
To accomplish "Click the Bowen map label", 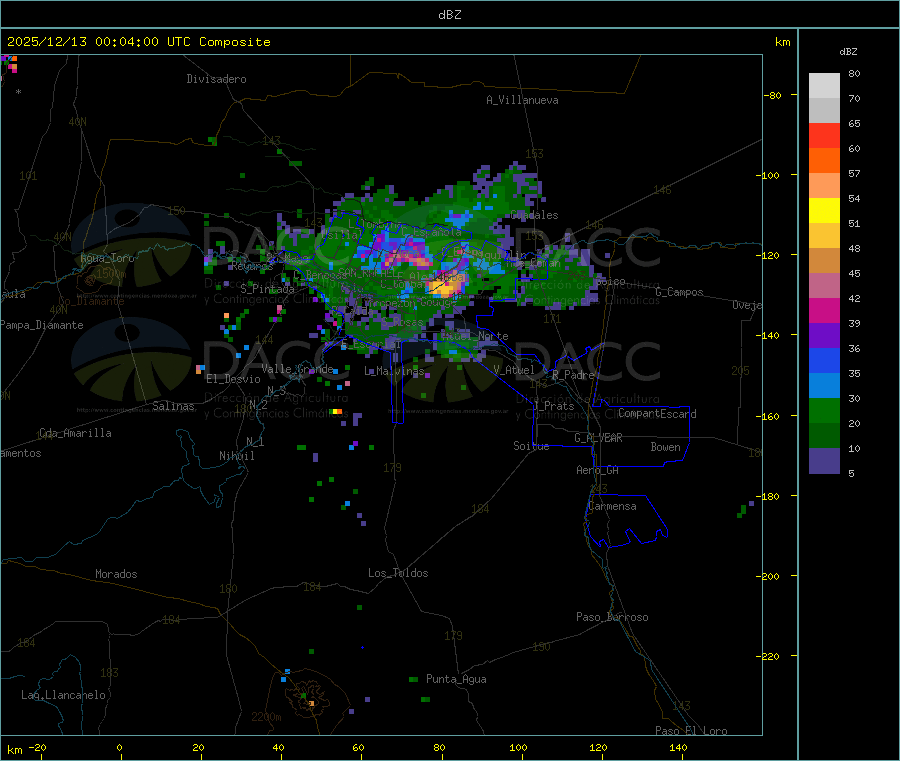I will point(666,447).
